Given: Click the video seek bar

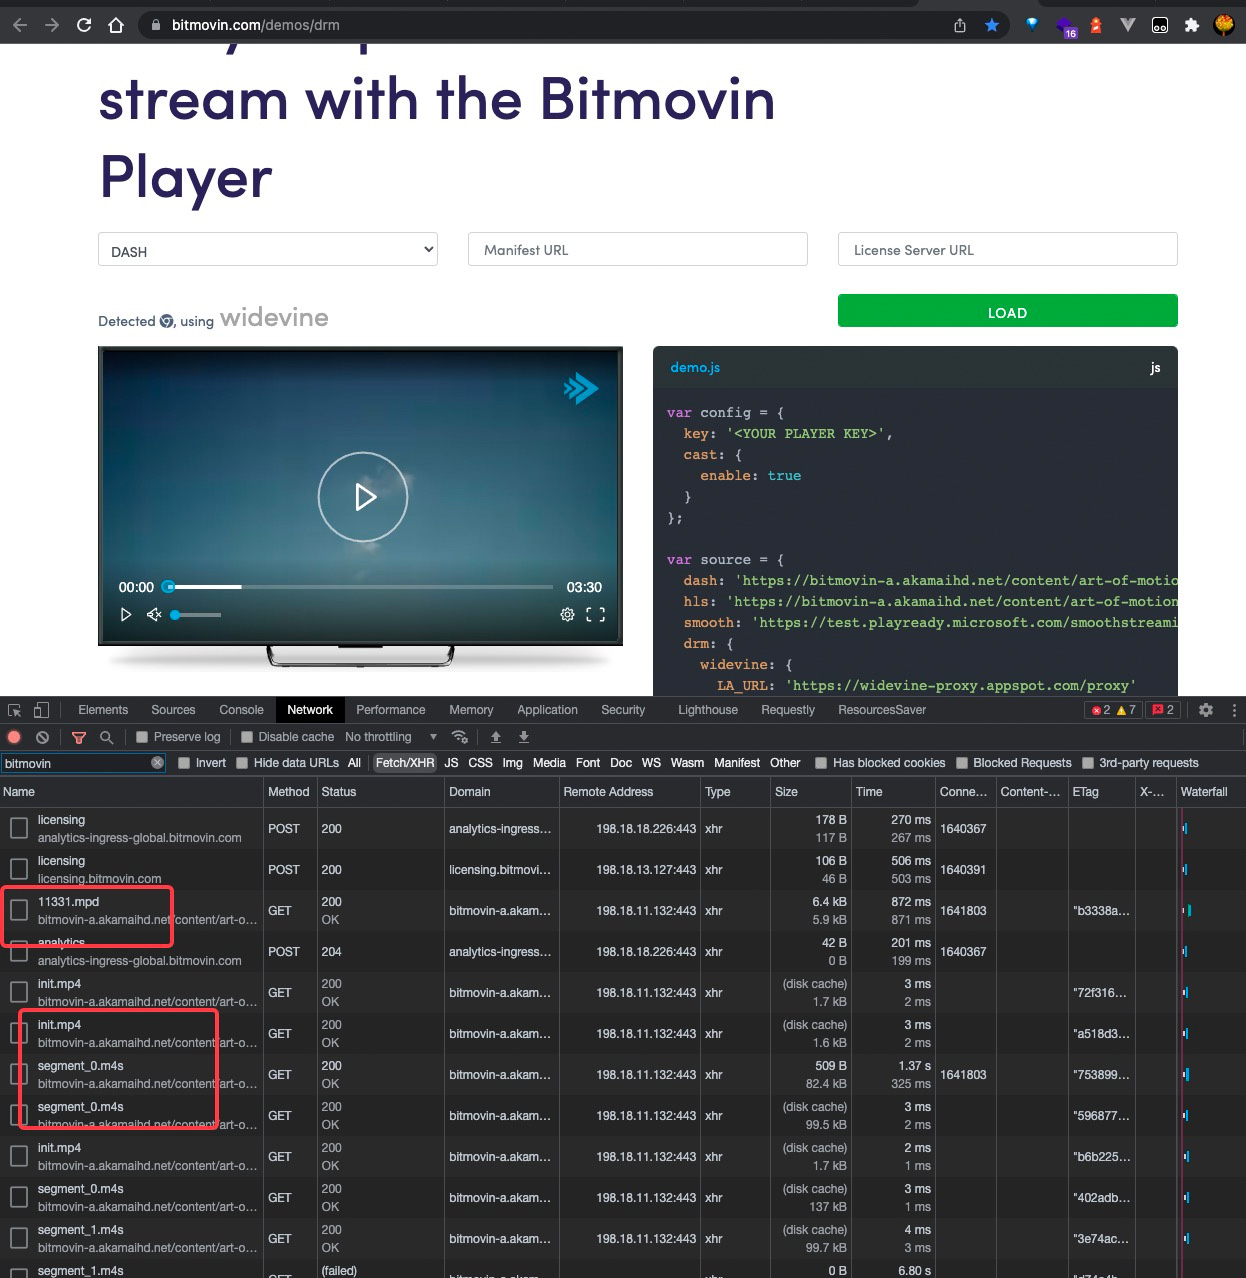Looking at the screenshot, I should (360, 587).
